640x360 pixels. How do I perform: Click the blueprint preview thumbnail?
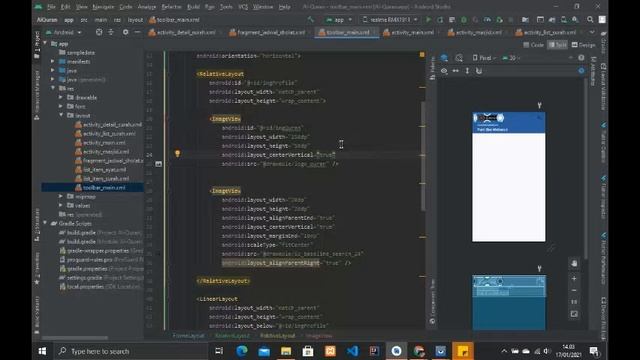pos(509,302)
